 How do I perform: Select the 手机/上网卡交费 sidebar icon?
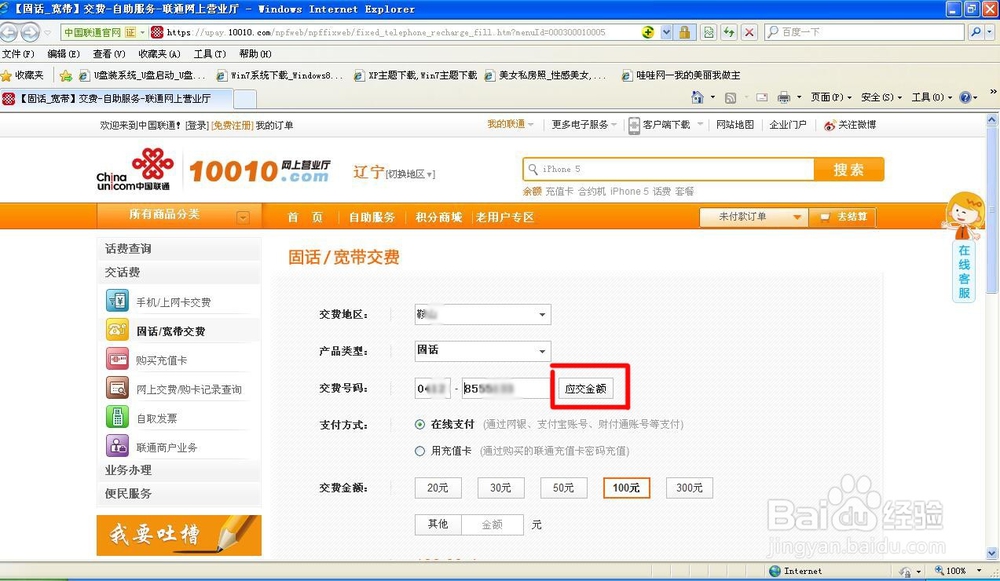[121, 301]
